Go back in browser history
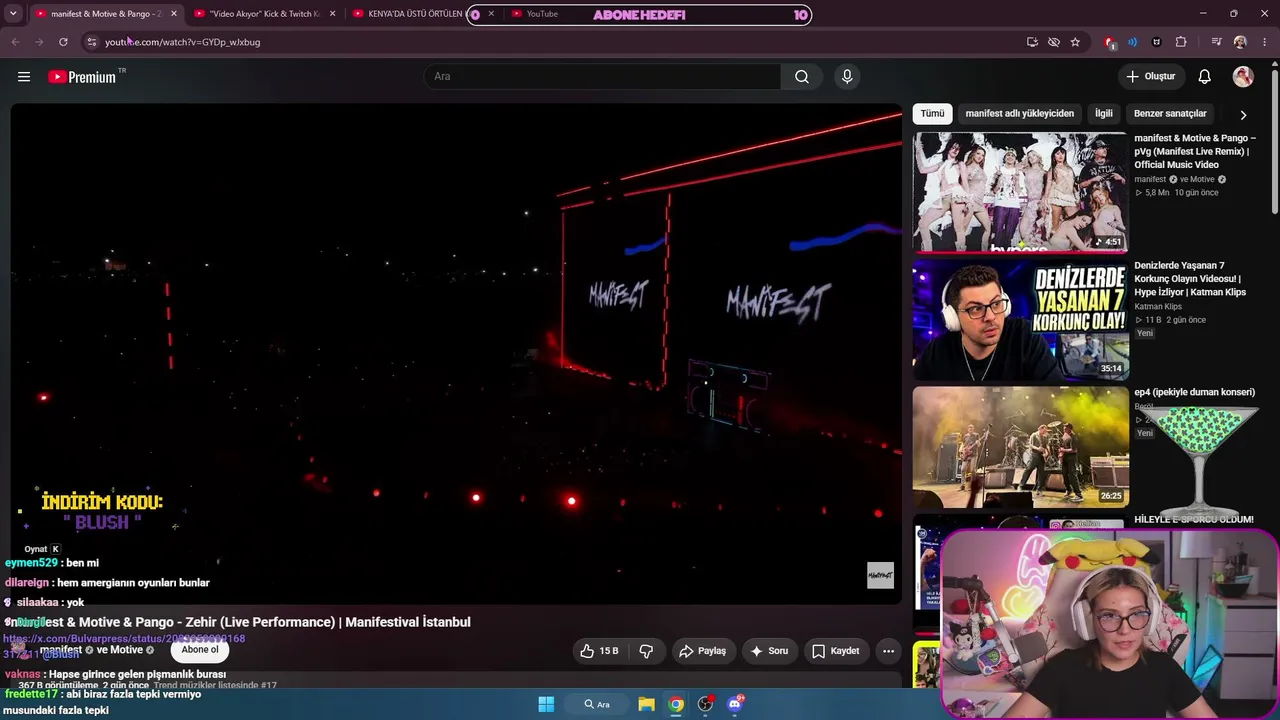 [x=15, y=42]
